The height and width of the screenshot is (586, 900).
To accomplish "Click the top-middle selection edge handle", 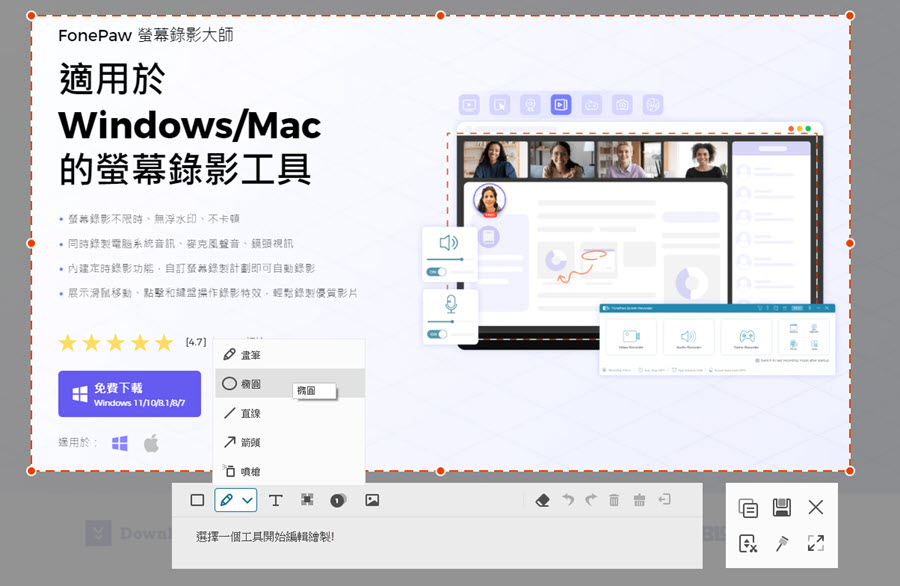I will [x=440, y=15].
